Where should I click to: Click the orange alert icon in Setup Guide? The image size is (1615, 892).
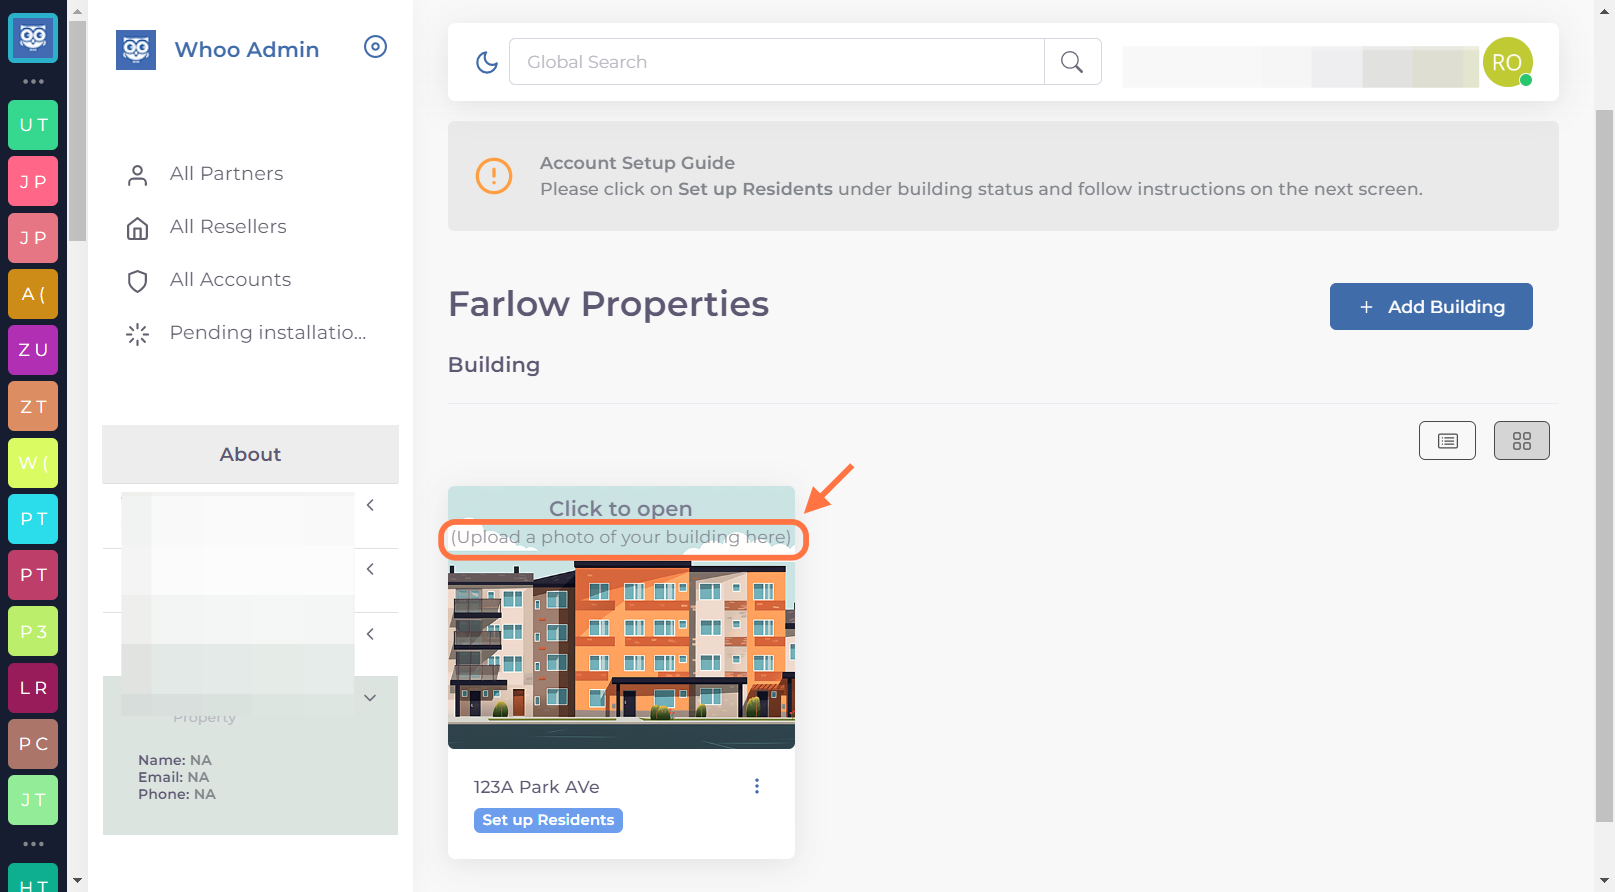tap(494, 176)
